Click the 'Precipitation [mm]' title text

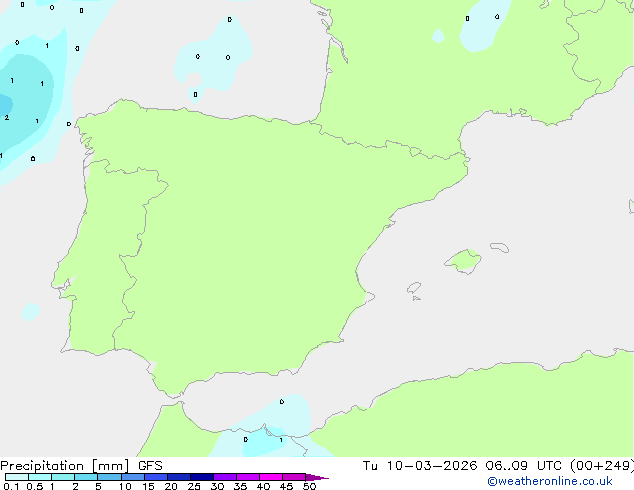point(65,466)
